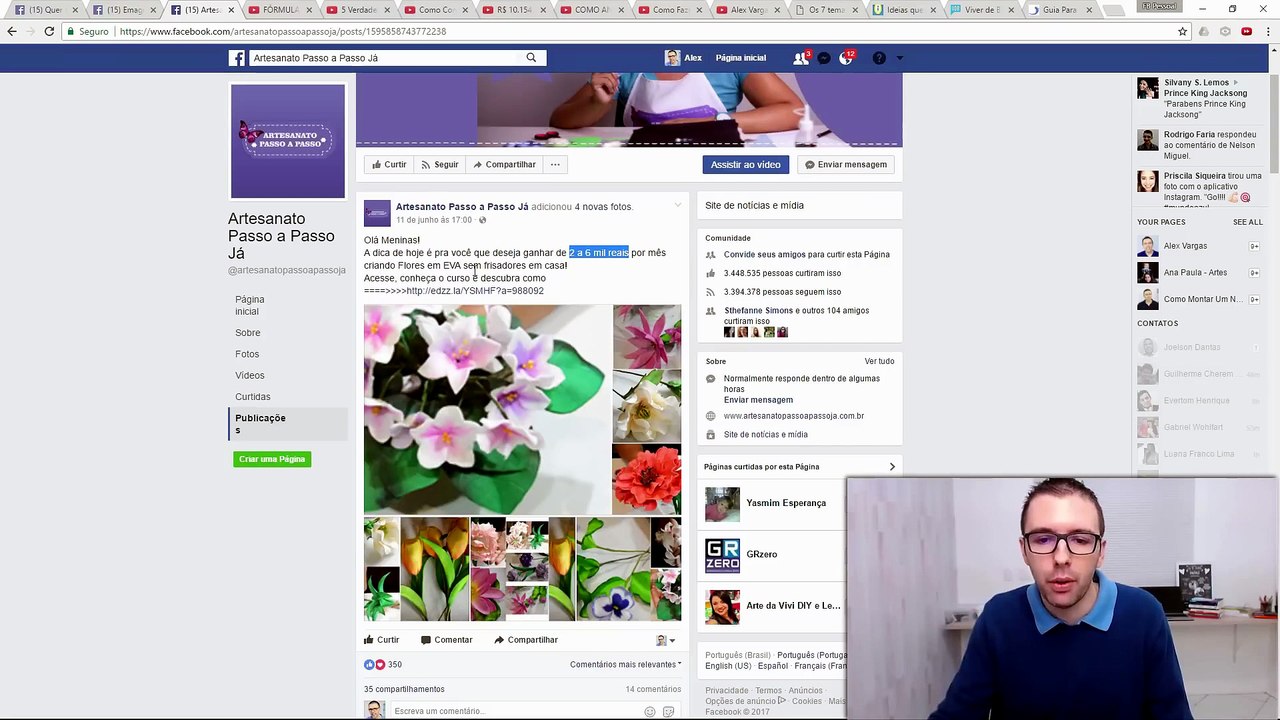This screenshot has width=1280, height=720.
Task: Open comment-as identity selector
Action: pyautogui.click(x=665, y=640)
